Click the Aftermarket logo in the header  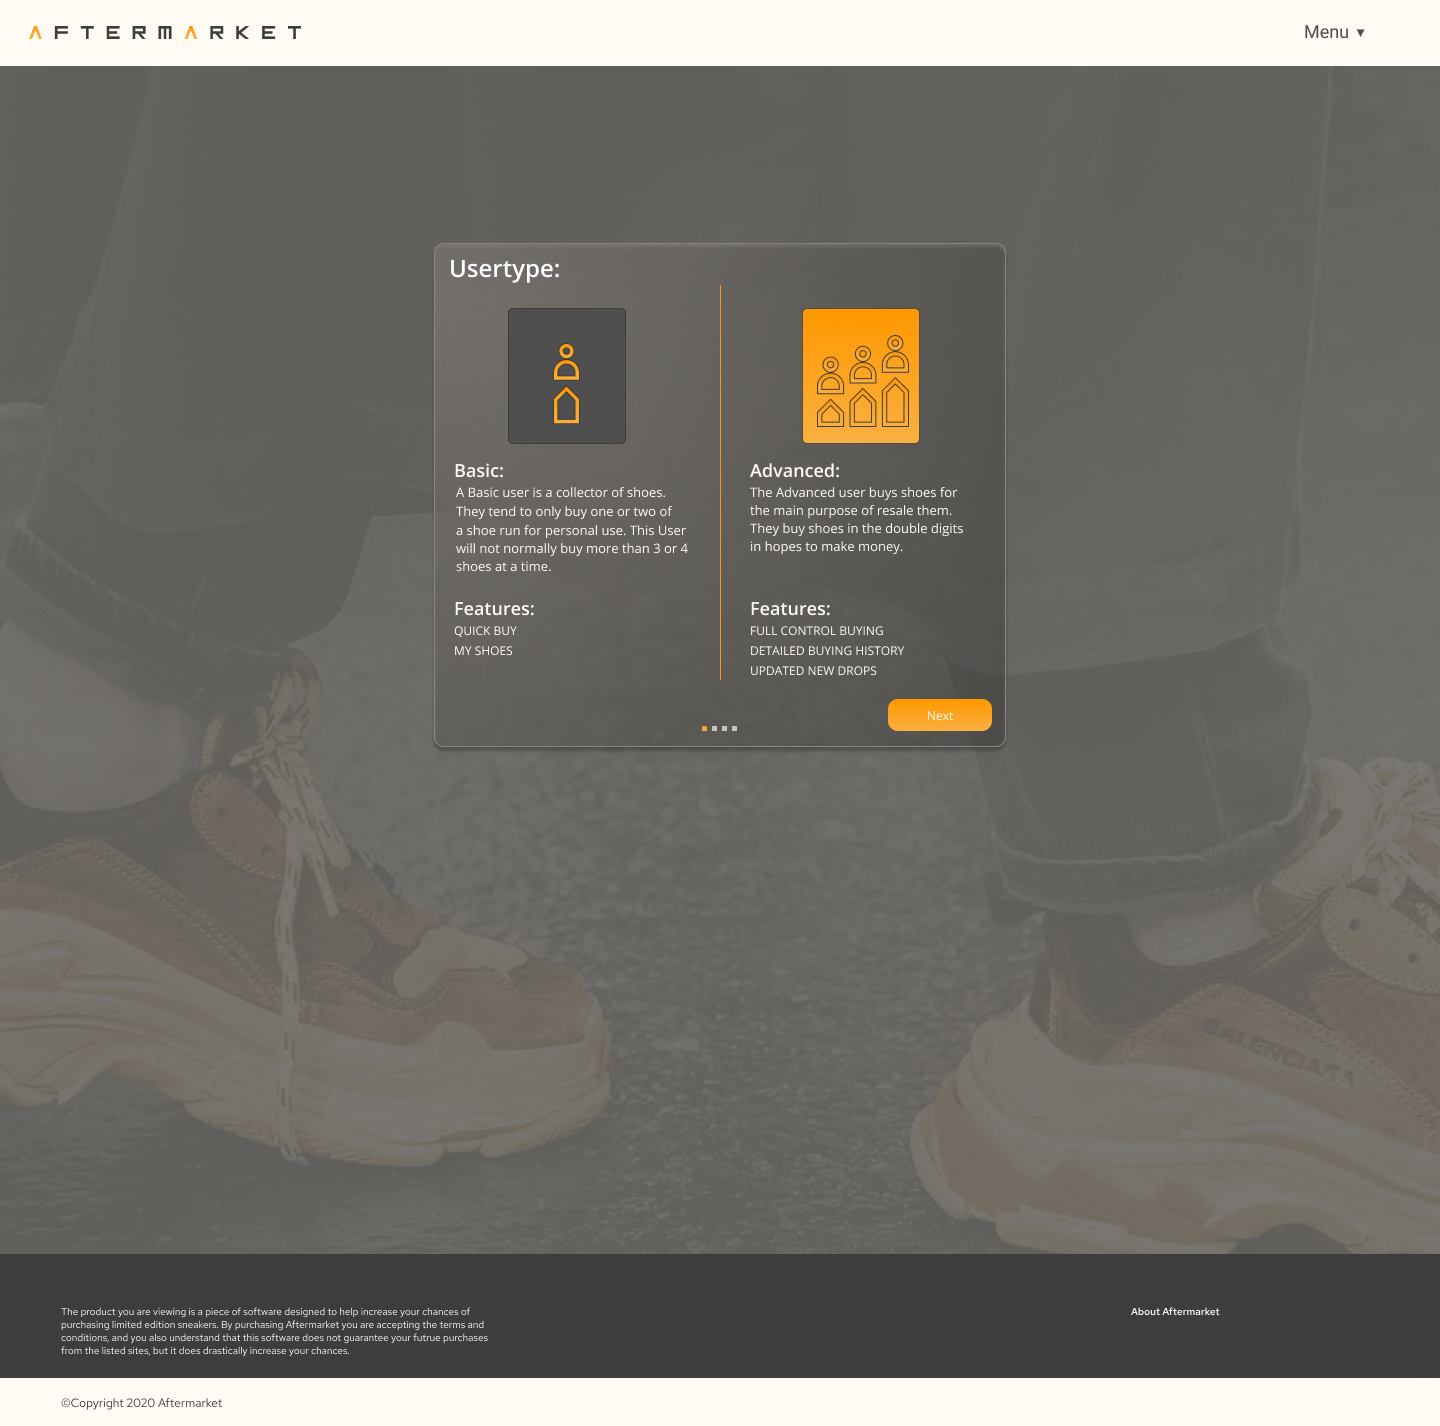tap(165, 33)
